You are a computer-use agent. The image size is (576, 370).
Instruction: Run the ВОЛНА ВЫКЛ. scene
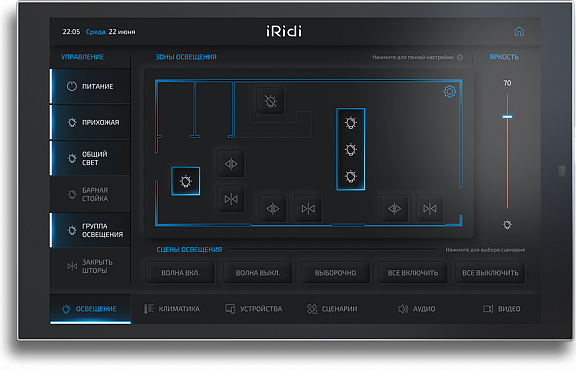pyautogui.click(x=258, y=273)
